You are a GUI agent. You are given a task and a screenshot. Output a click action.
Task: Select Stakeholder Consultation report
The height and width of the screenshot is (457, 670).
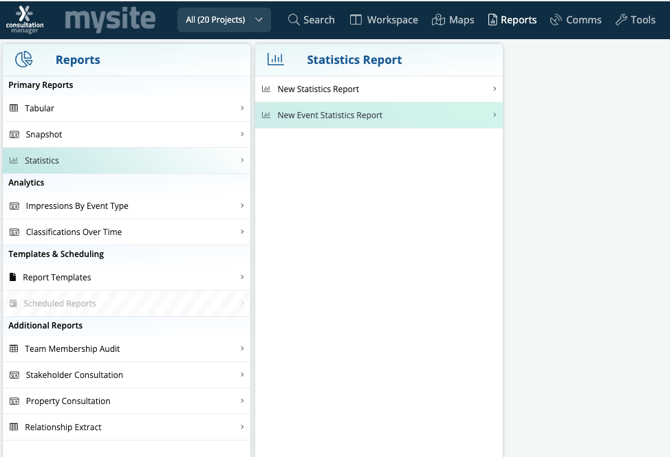126,375
